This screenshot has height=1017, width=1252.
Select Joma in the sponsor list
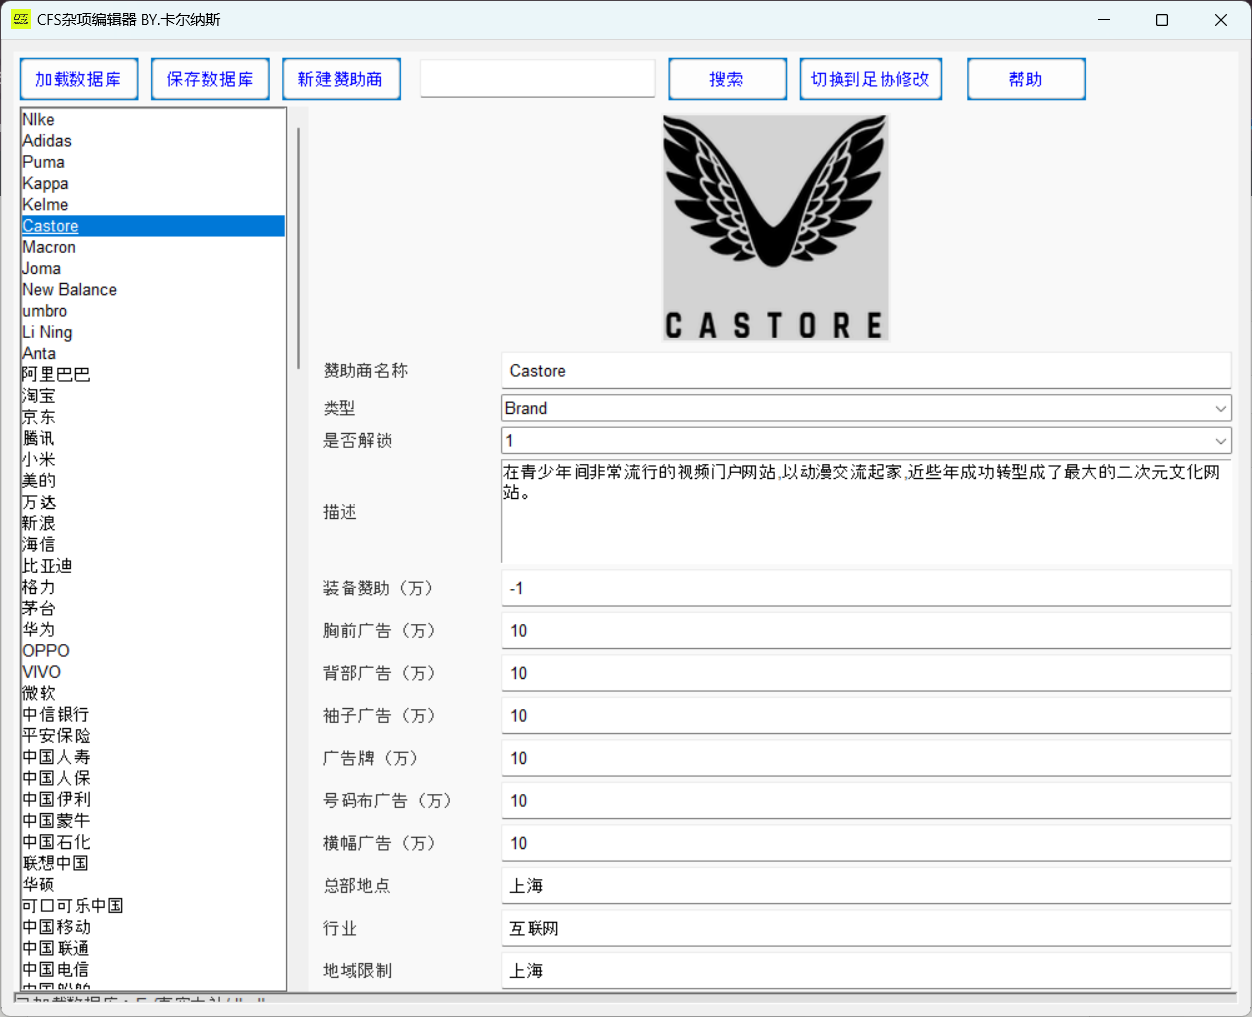(153, 269)
